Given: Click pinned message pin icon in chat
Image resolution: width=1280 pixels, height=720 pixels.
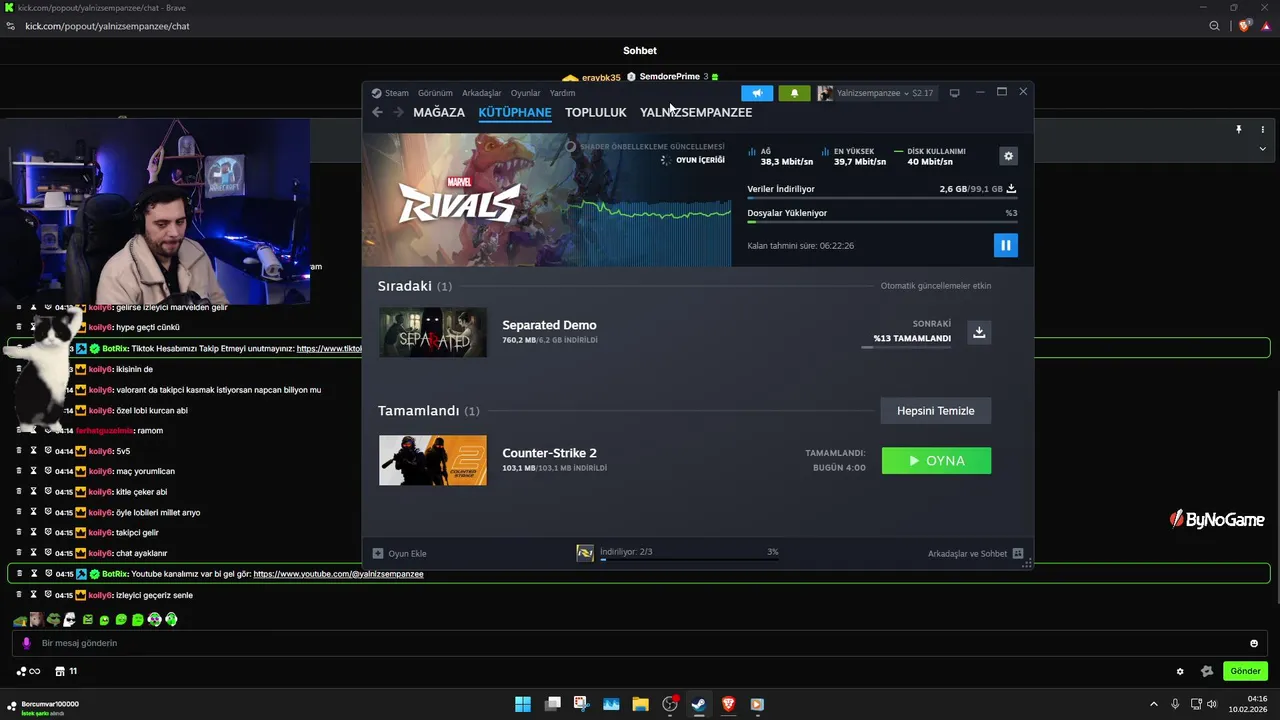Looking at the screenshot, I should click(1238, 129).
